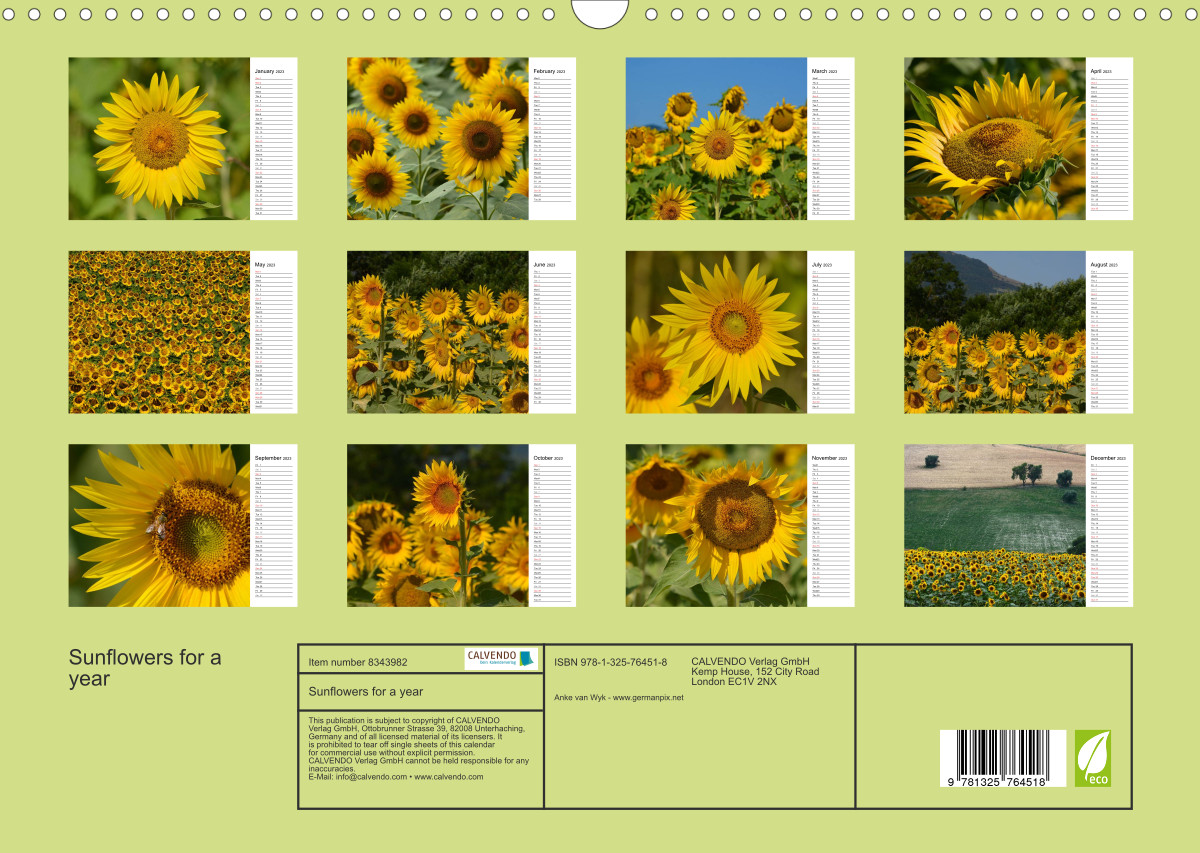Screen dimensions: 1200x853
Task: Select the September bee on sunflower thumbnail
Action: (159, 526)
